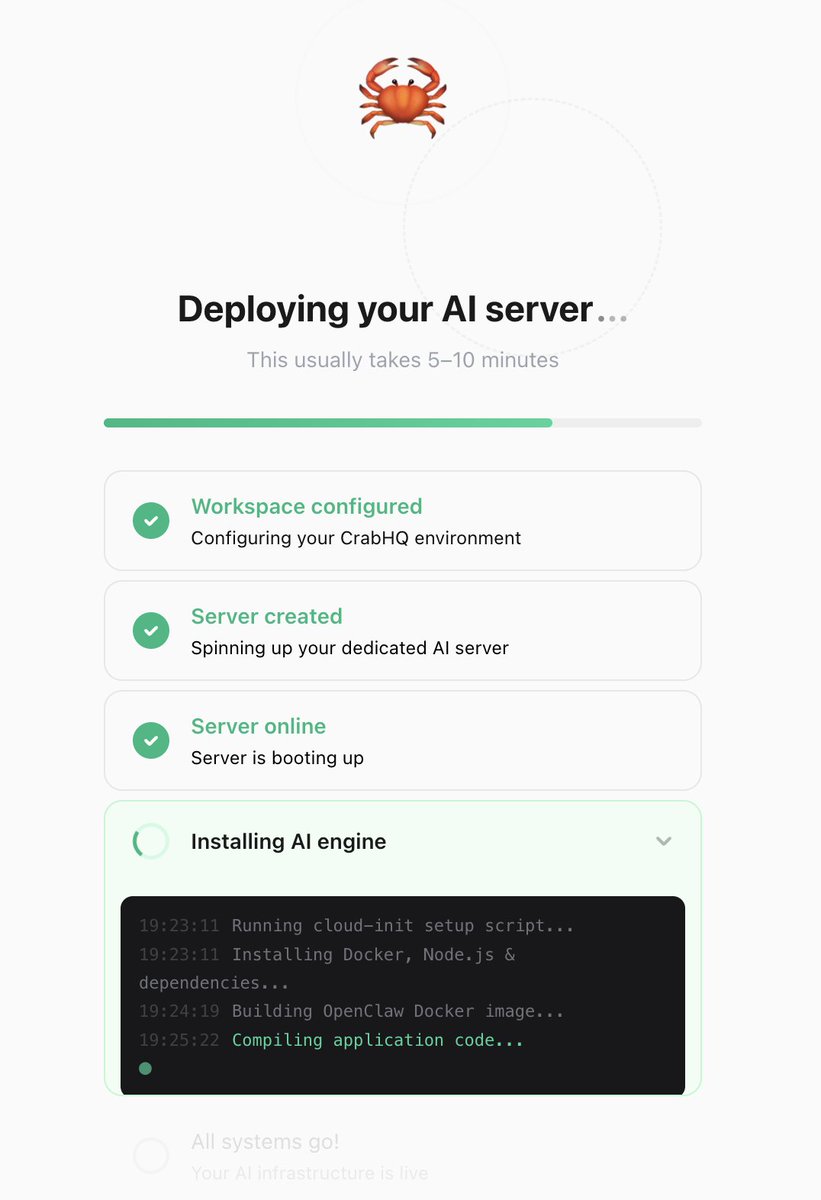Click 'Building OpenClaw Docker image...' log line

398,1011
